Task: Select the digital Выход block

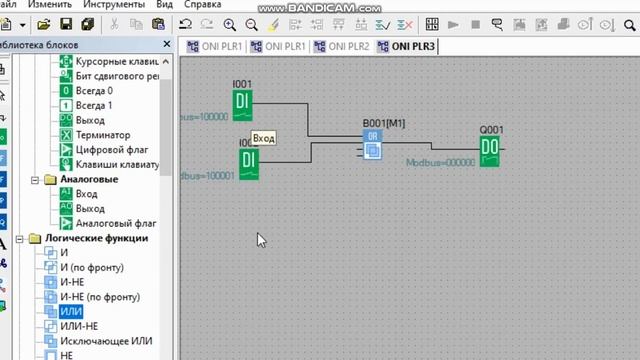Action: coord(82,120)
